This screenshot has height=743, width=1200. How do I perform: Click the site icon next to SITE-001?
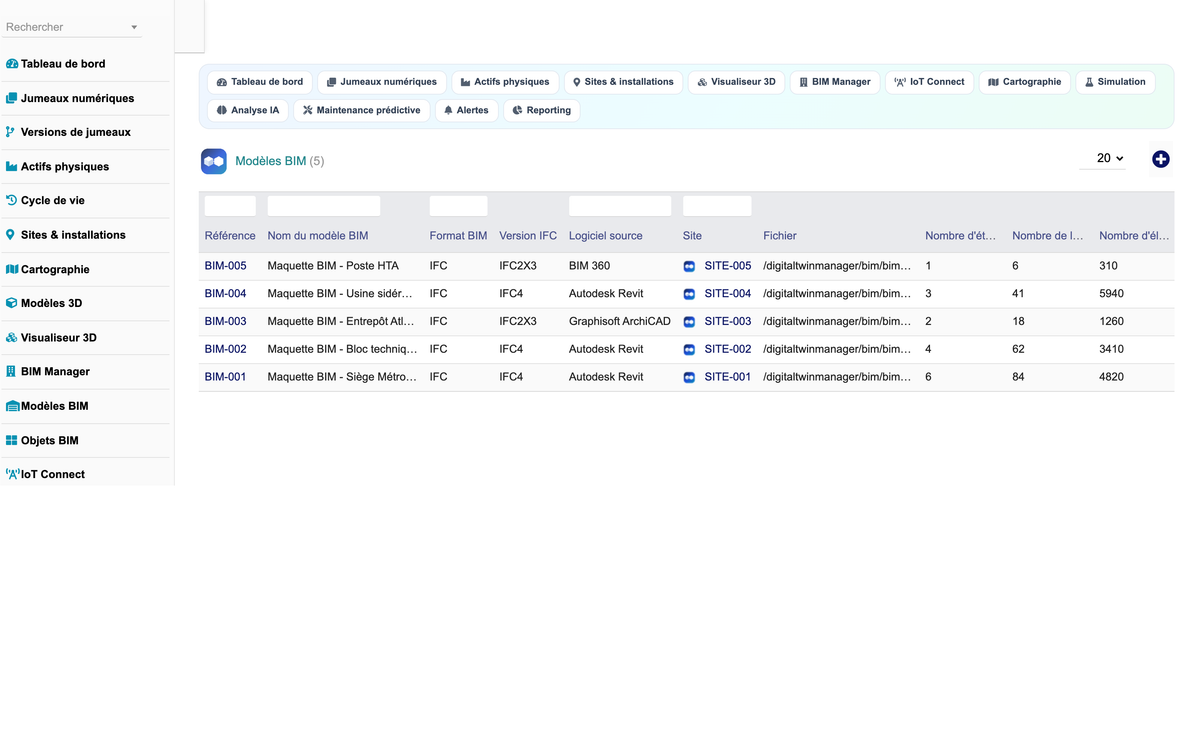tap(689, 378)
